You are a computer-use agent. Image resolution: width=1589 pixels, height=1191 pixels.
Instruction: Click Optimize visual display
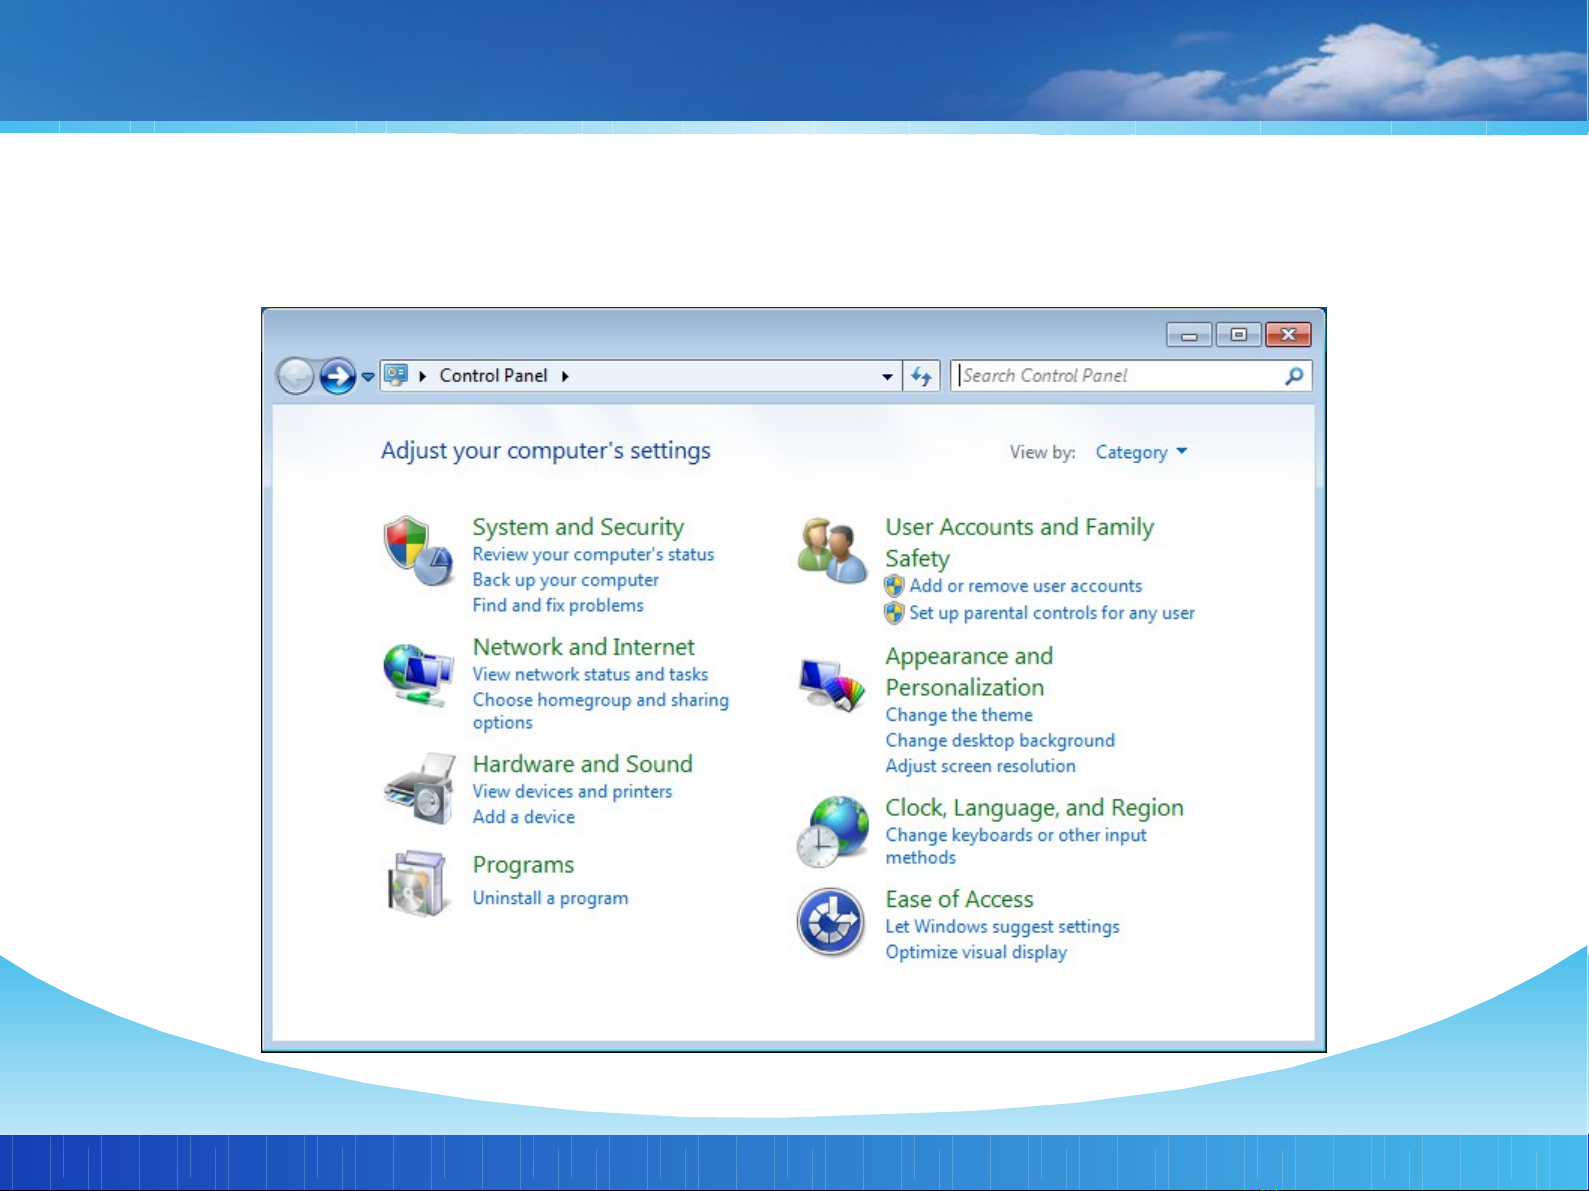(x=976, y=952)
